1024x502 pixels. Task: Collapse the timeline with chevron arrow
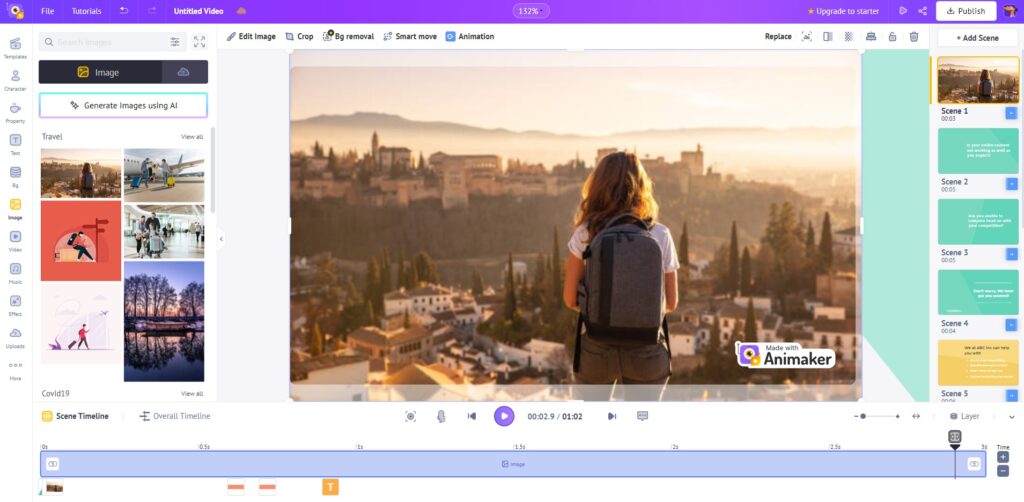click(x=1012, y=416)
